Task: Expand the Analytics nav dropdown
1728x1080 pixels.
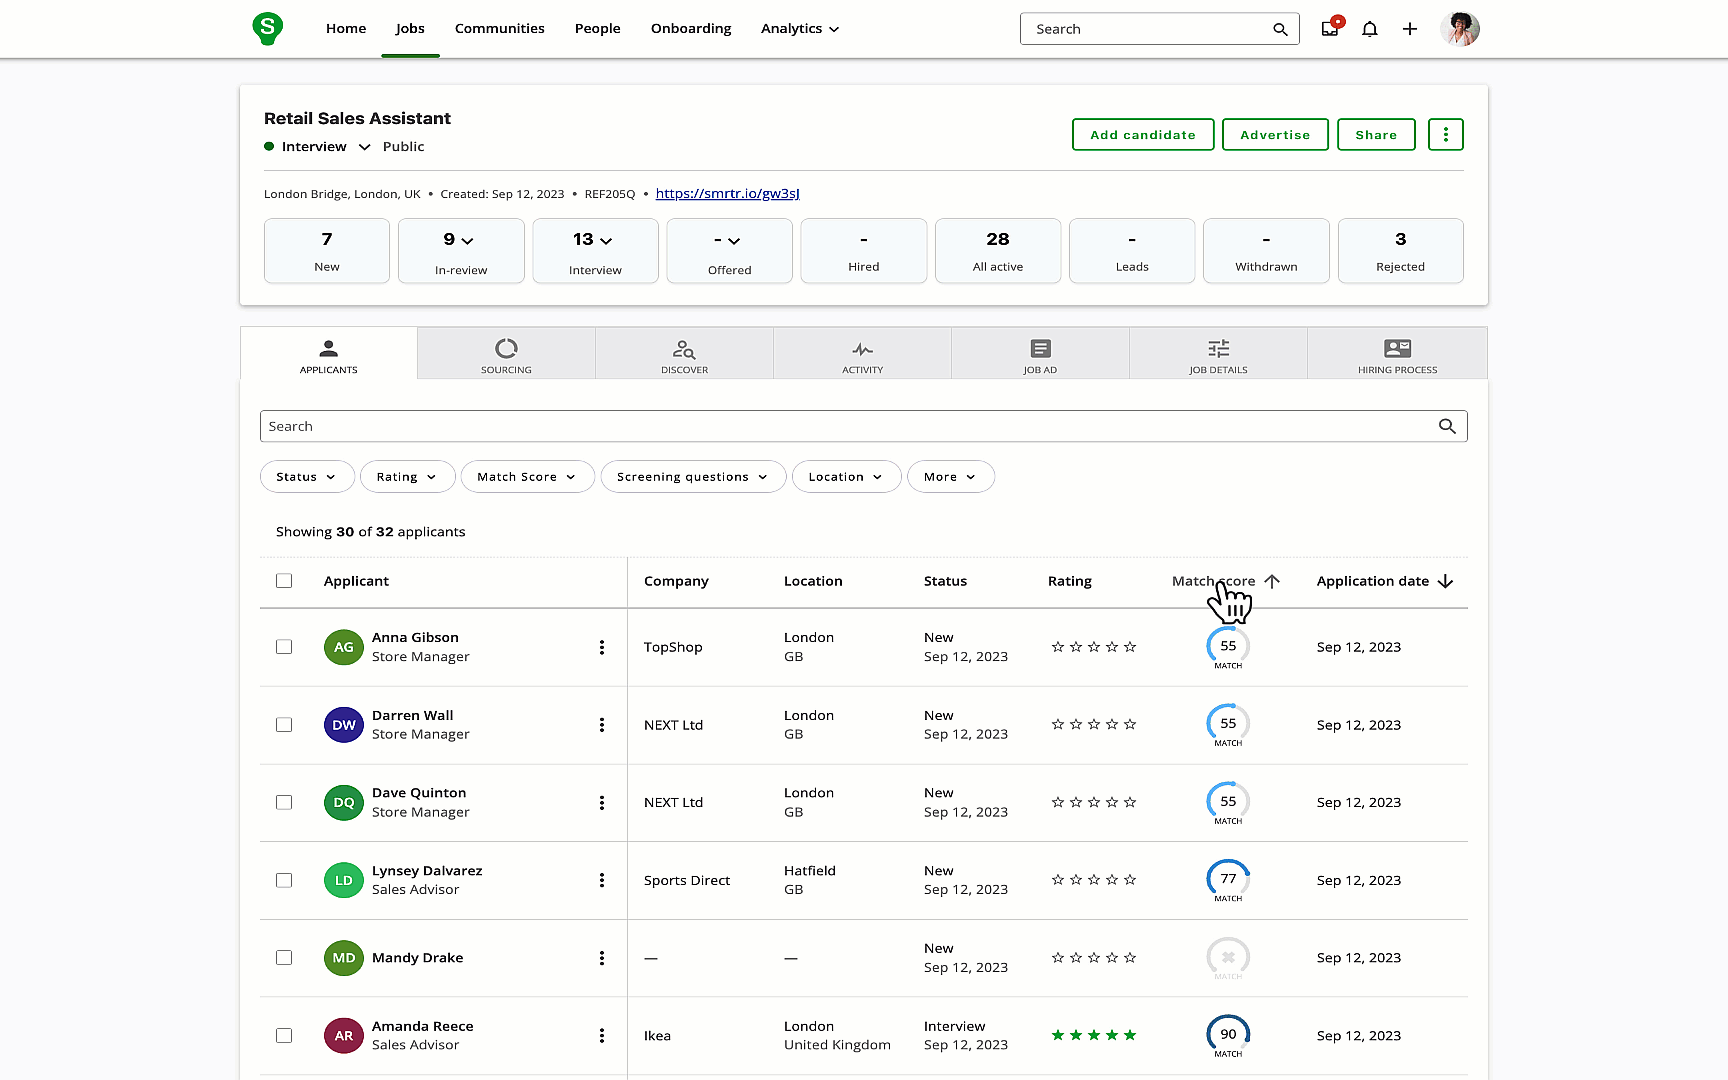Action: [800, 29]
